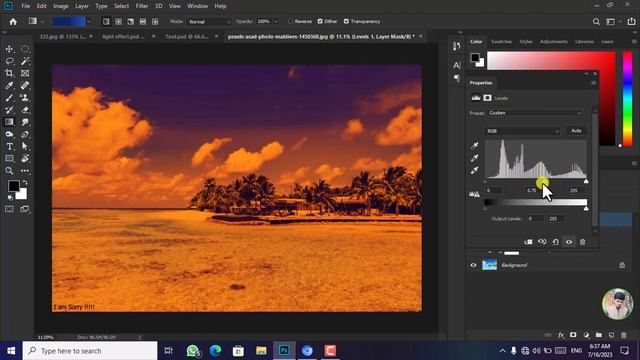640x360 pixels.
Task: Select the Zoom tool
Action: point(9,171)
